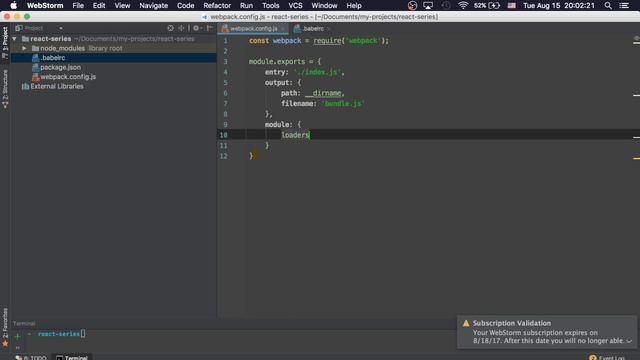Open the Notification Center list icon
The width and height of the screenshot is (640, 360).
click(x=624, y=5)
